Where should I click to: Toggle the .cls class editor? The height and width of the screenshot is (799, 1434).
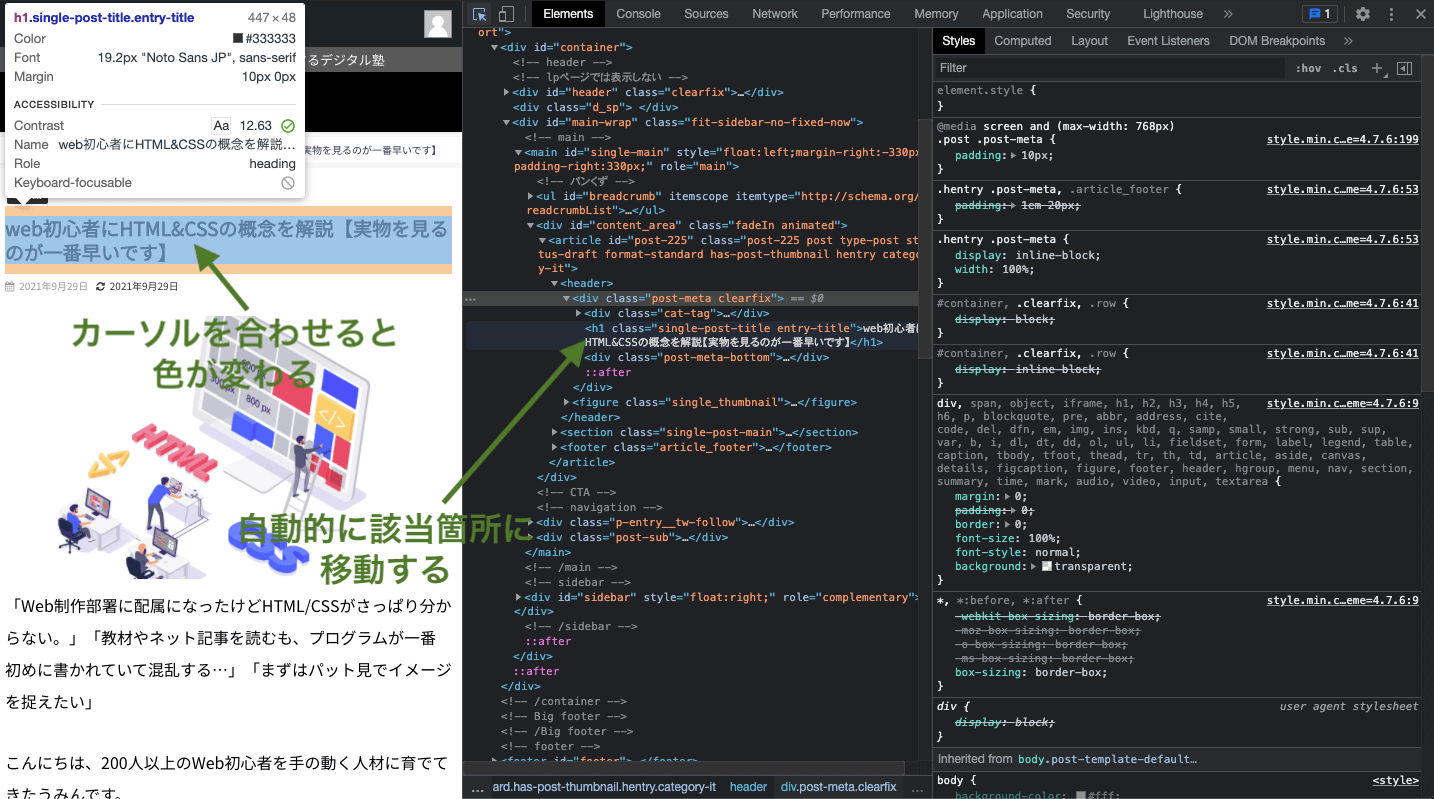click(x=1346, y=68)
